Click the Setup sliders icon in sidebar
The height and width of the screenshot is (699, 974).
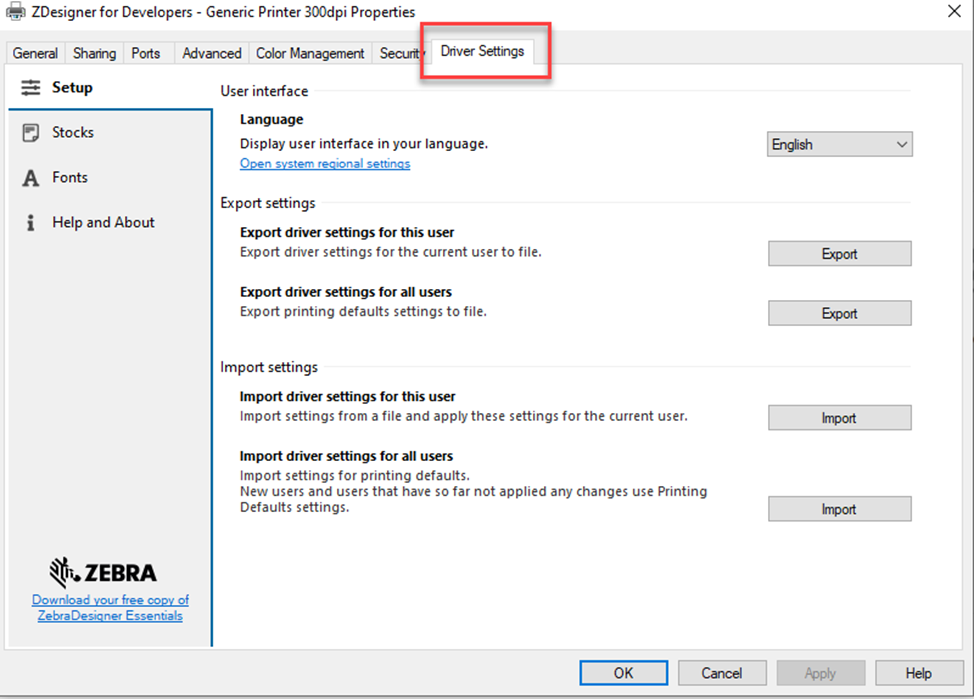coord(31,88)
